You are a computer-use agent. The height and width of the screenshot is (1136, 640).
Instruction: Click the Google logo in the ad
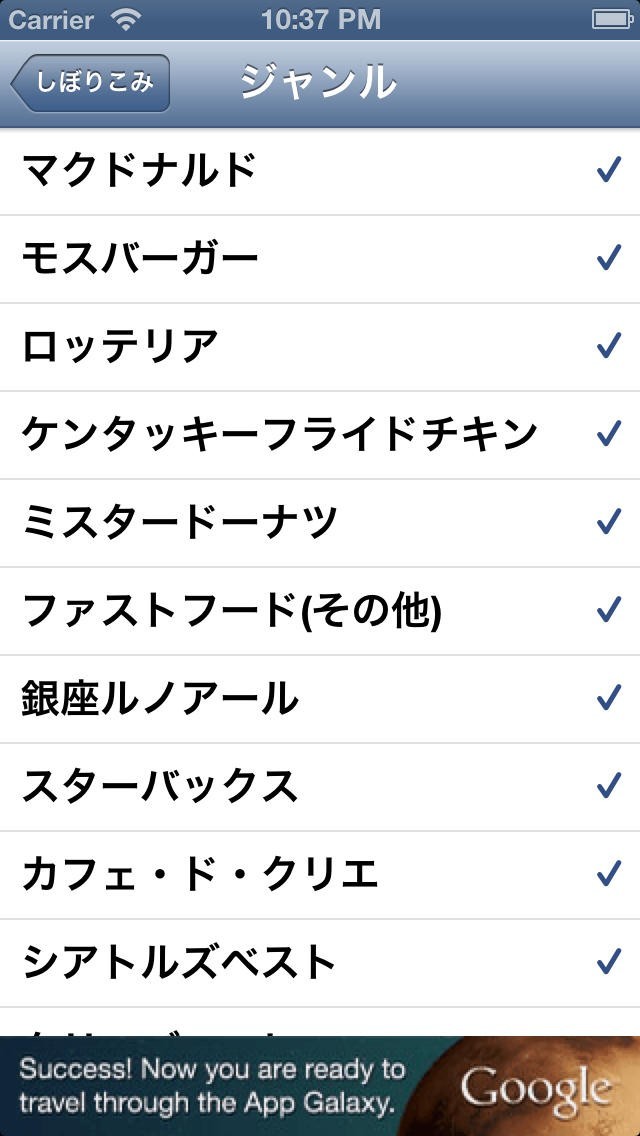(x=536, y=1088)
